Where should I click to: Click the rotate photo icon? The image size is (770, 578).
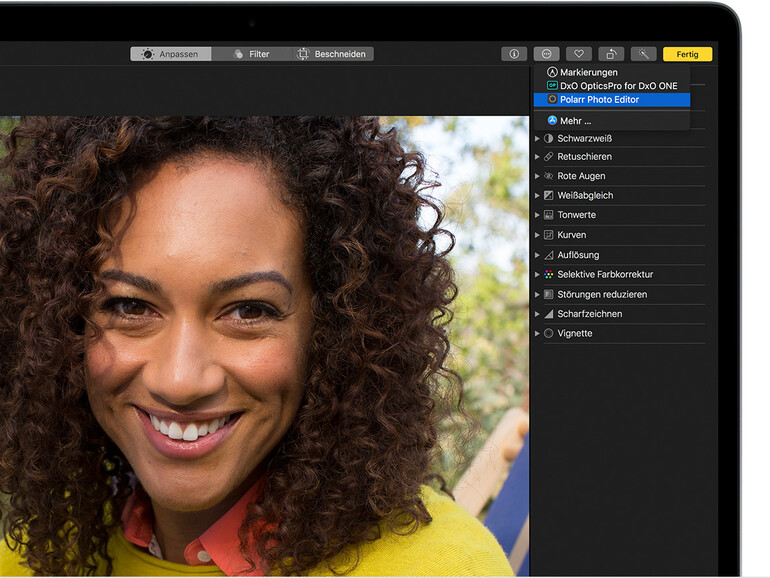(x=611, y=54)
